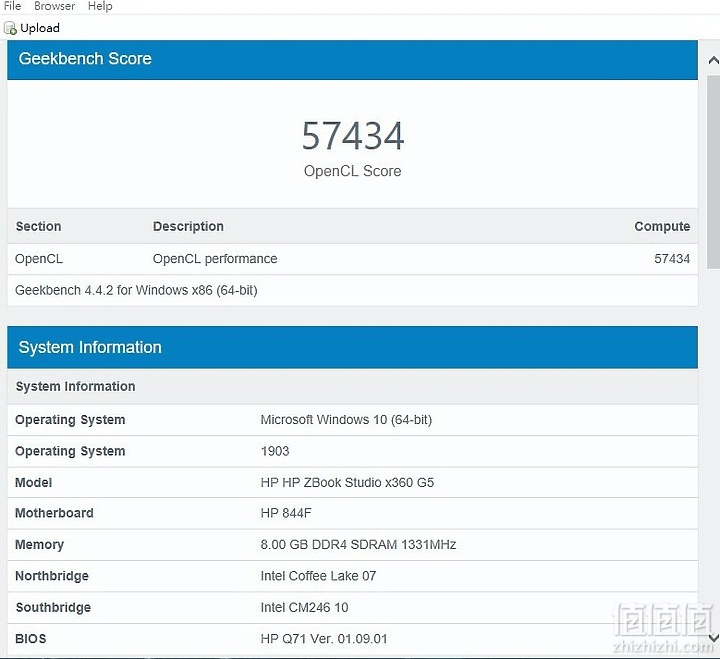
Task: Select Intel Coffee Lake 07 value
Action: 318,576
